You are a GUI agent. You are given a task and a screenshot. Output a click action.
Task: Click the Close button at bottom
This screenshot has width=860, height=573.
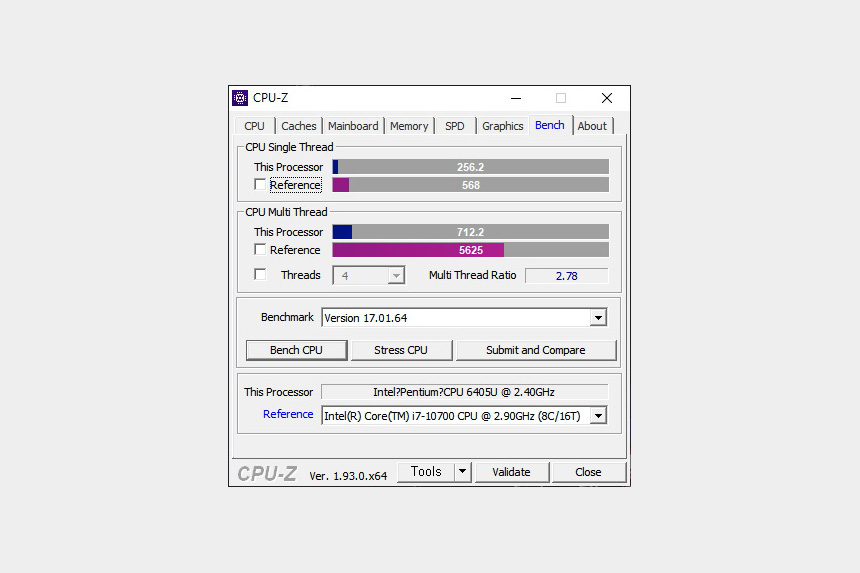point(588,472)
